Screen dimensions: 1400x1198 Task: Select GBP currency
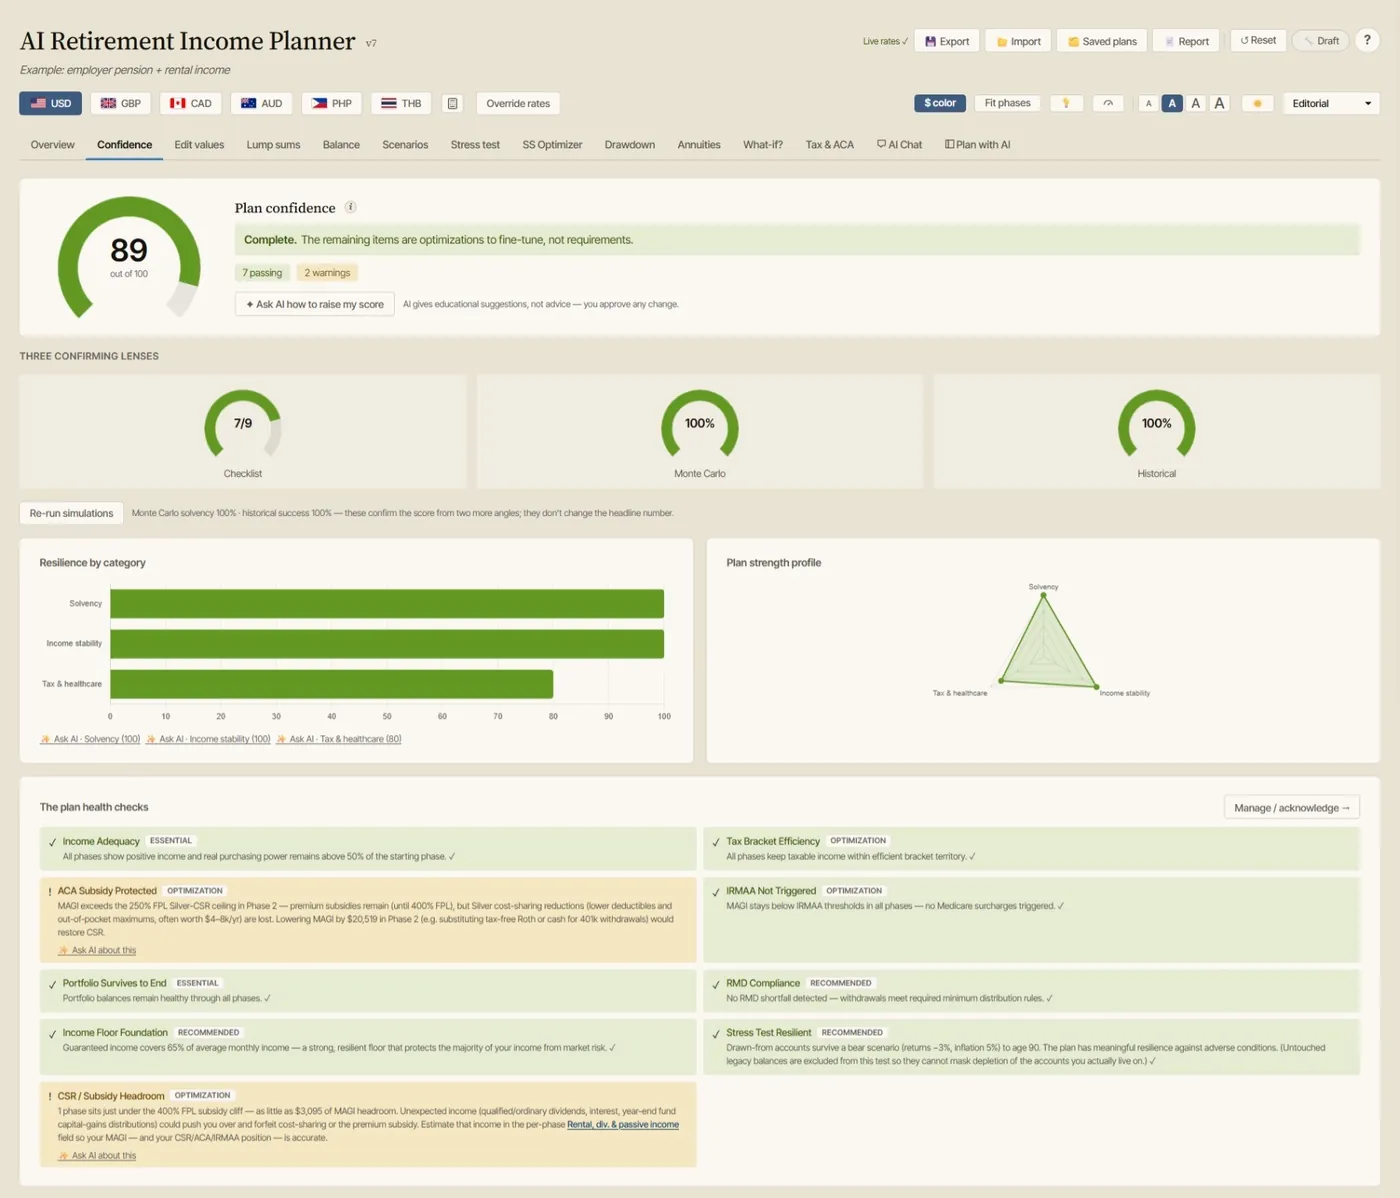(120, 103)
